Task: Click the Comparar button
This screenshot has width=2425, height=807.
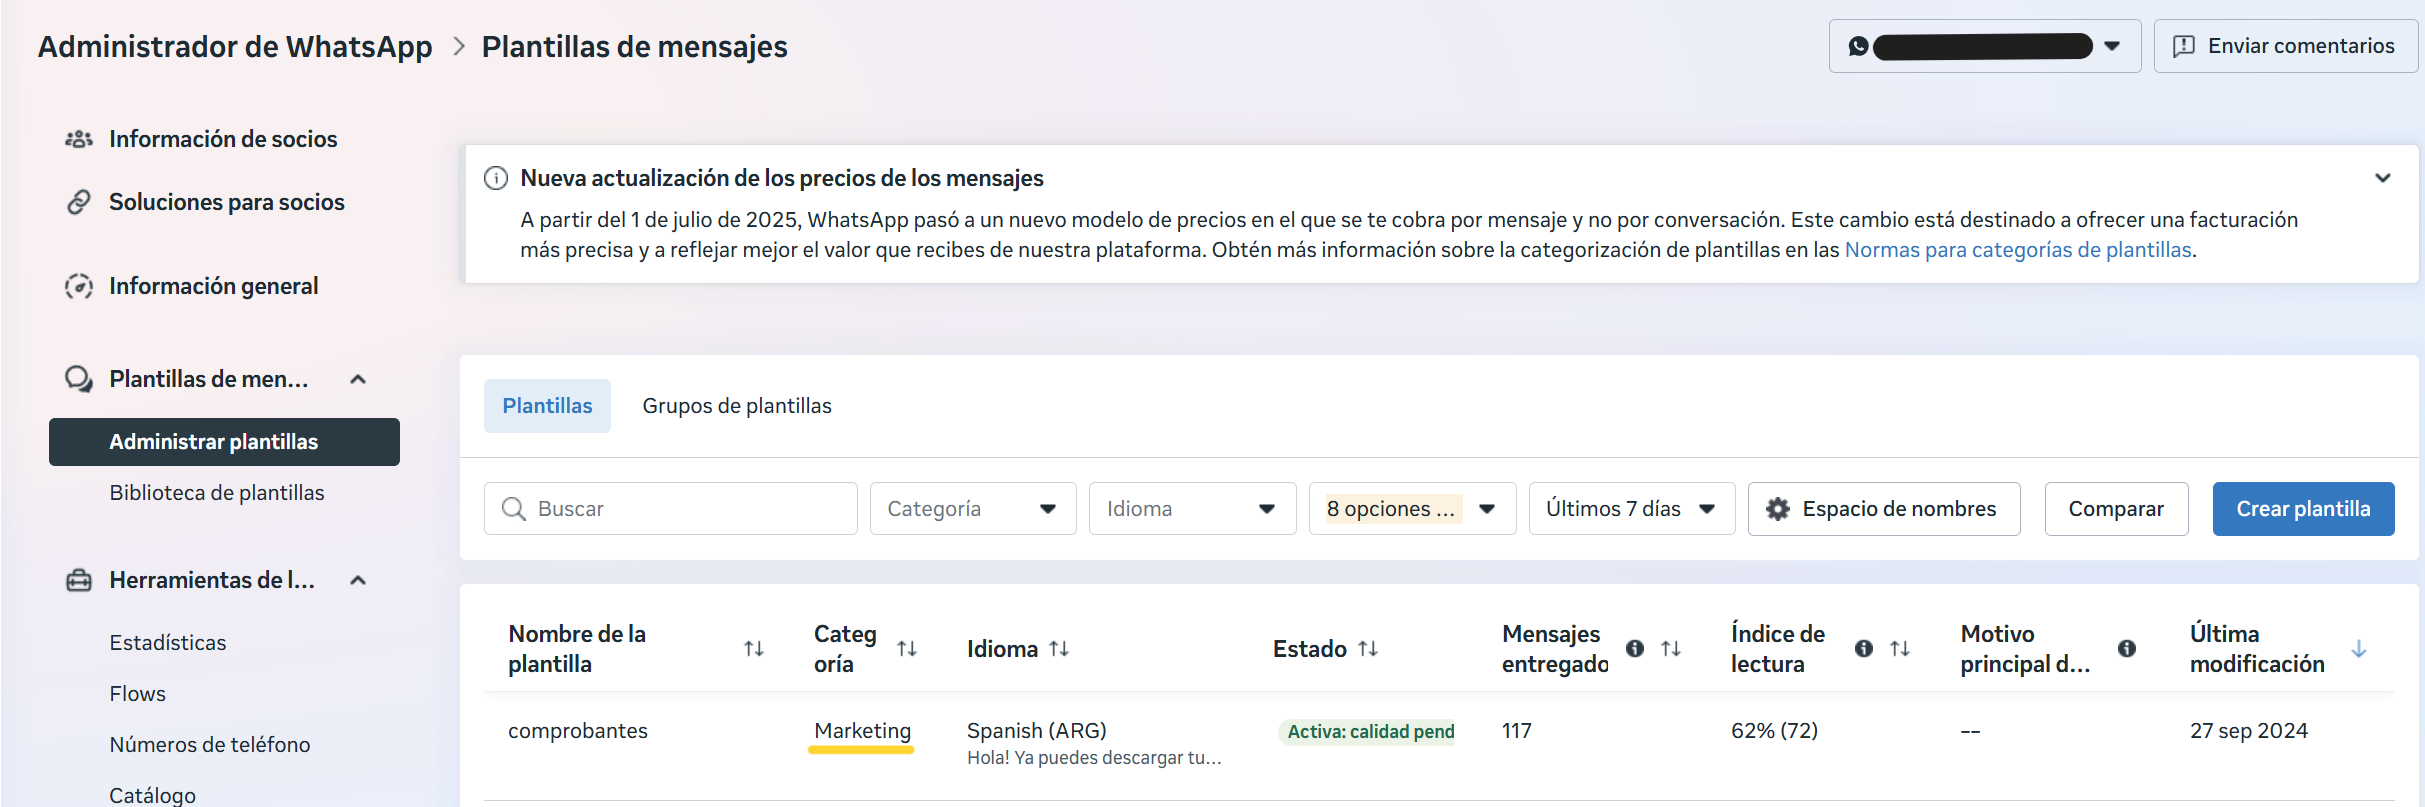Action: 2116,509
